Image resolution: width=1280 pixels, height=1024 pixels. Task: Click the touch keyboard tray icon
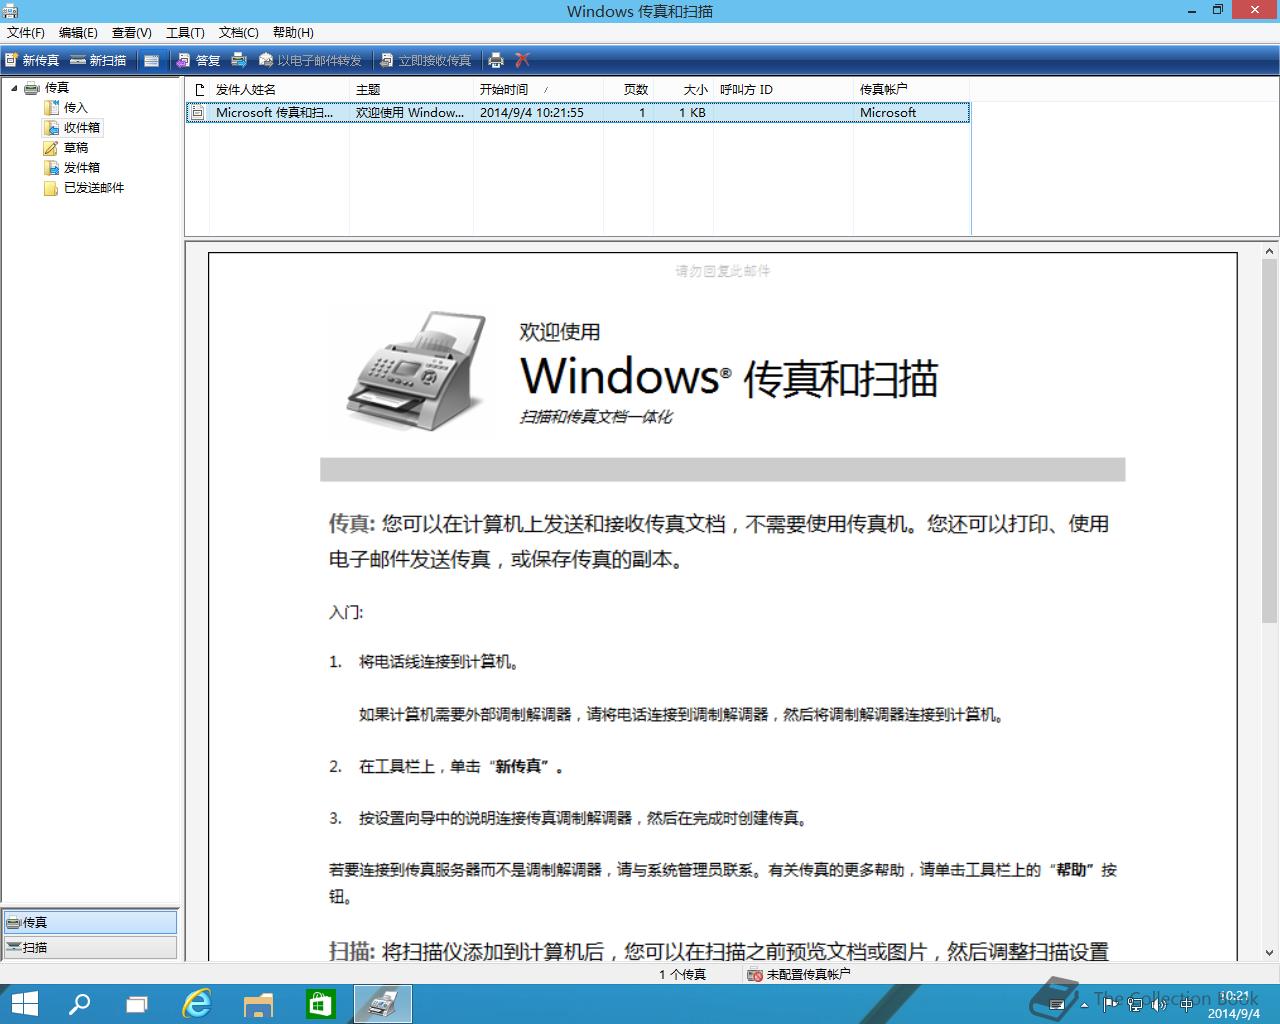(1056, 1004)
